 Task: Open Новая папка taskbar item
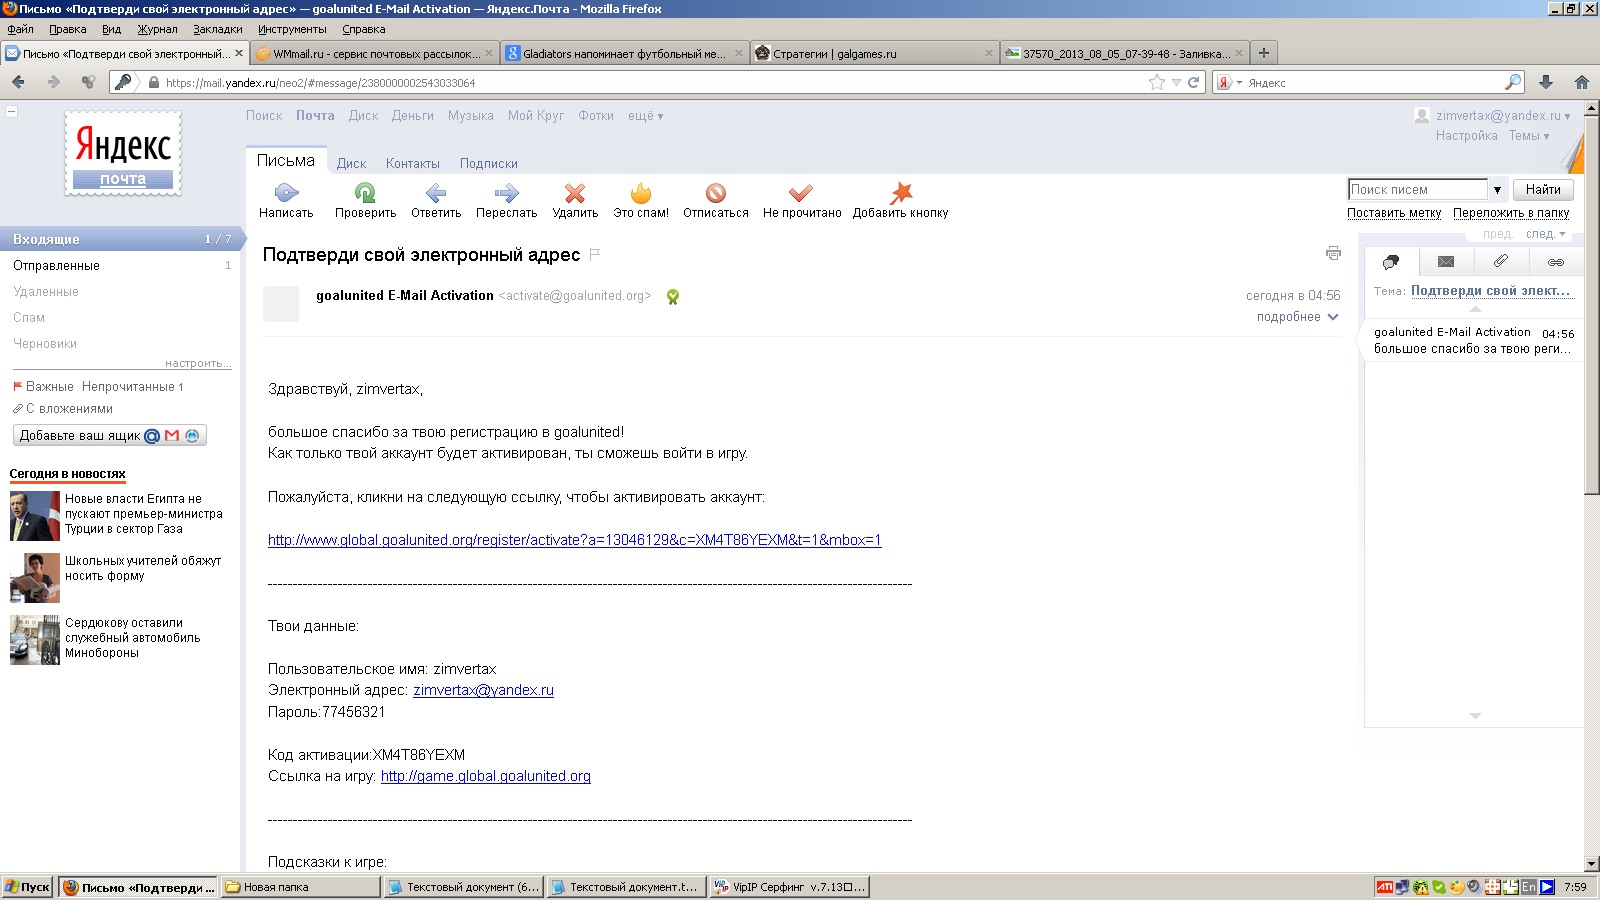point(300,887)
